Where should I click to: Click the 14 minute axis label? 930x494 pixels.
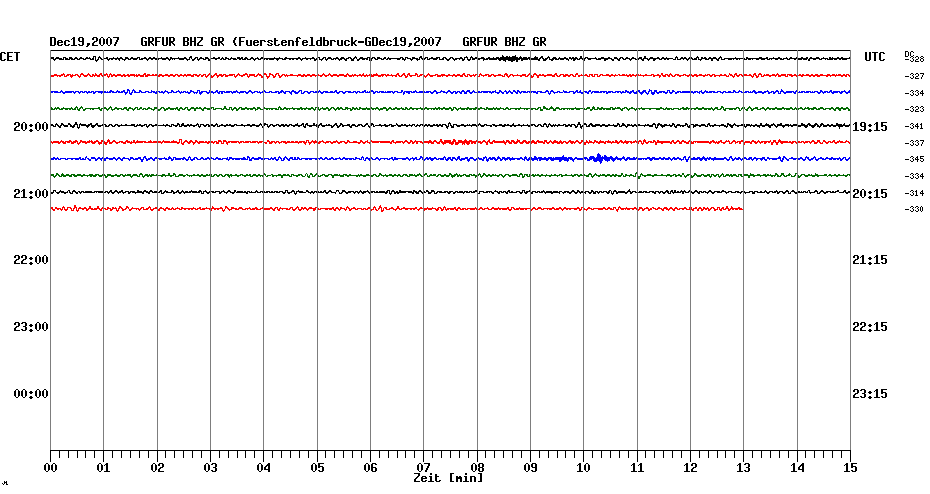point(797,468)
